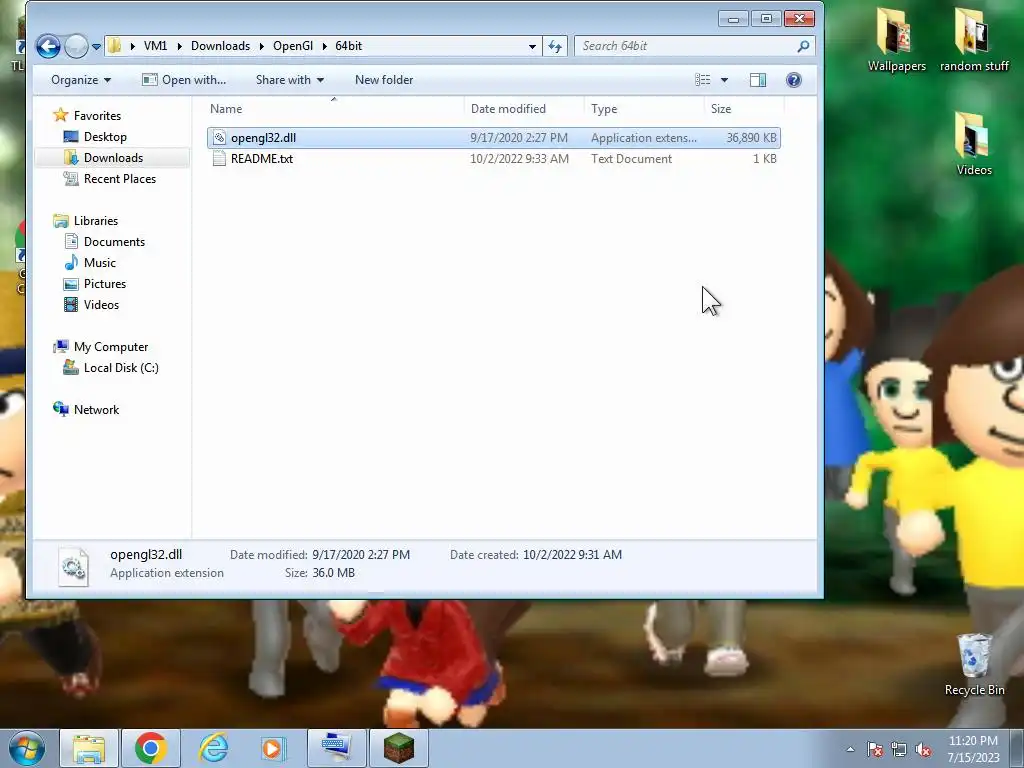
Task: Select Favorites in navigation pane
Action: coord(97,116)
